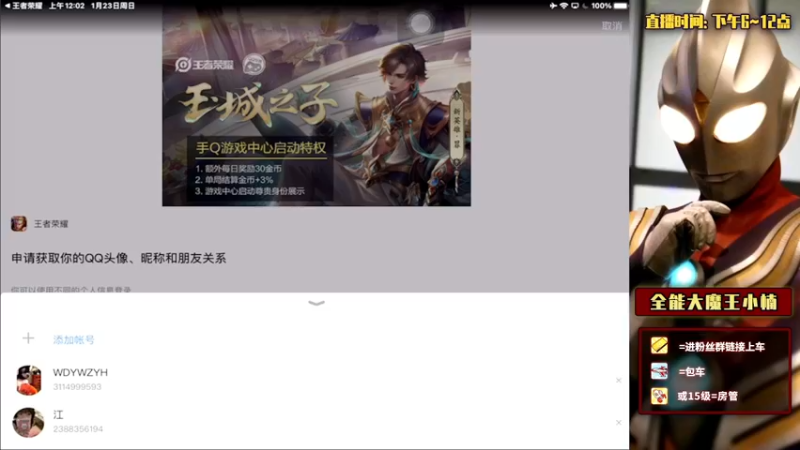The width and height of the screenshot is (800, 450).
Task: Tap the 王者荣耀 app icon
Action: pyautogui.click(x=19, y=224)
